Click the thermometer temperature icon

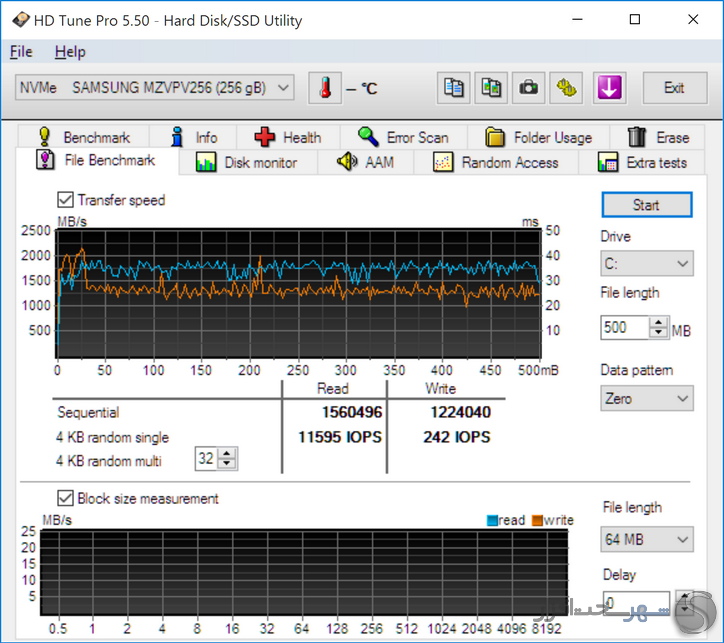click(x=325, y=88)
